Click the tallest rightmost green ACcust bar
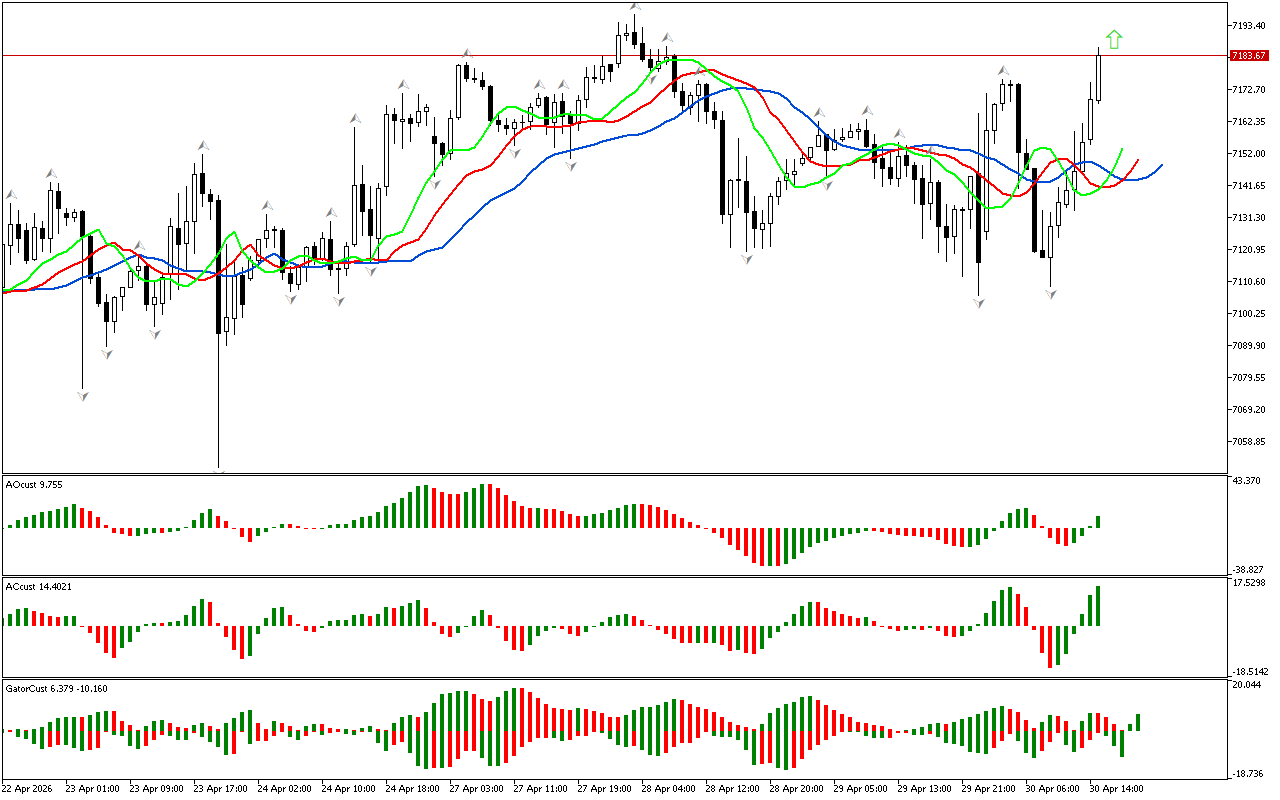The width and height of the screenshot is (1280, 800). (1098, 606)
